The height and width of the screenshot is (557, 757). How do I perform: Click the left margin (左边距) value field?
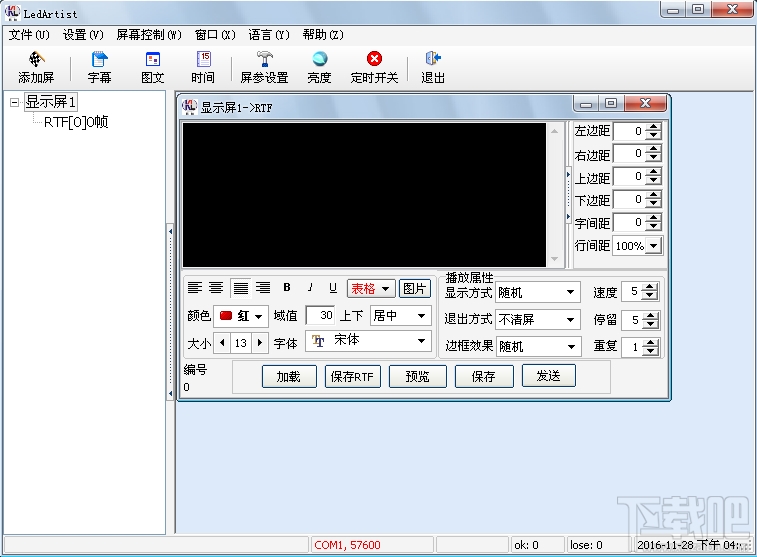click(x=629, y=131)
